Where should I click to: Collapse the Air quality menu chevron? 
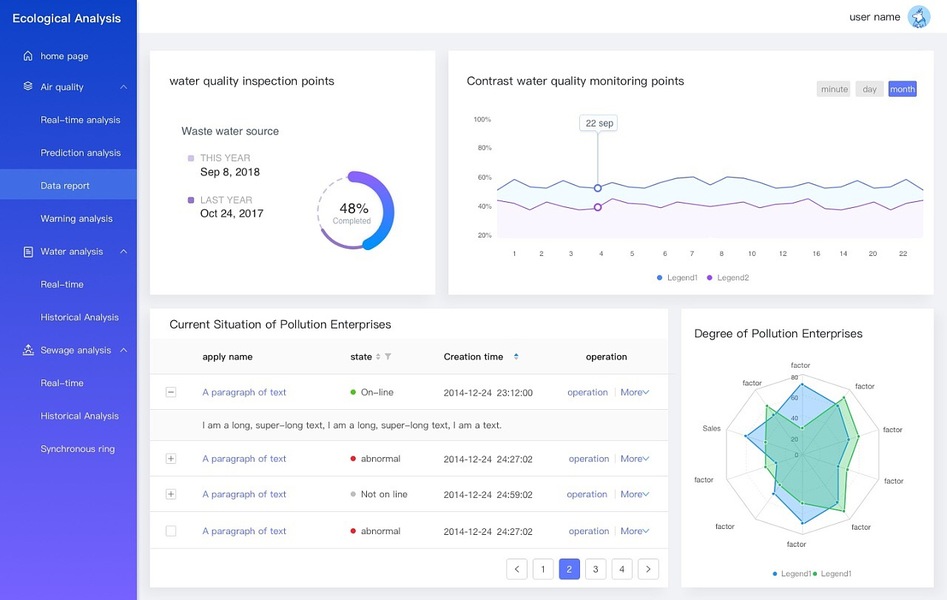click(x=123, y=87)
